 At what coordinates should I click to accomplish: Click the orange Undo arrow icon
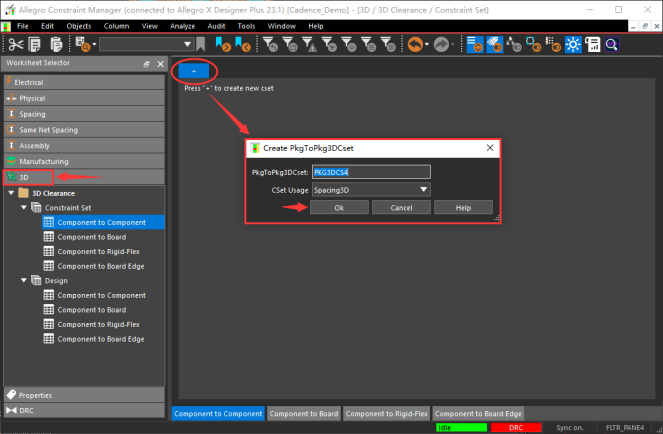click(415, 44)
